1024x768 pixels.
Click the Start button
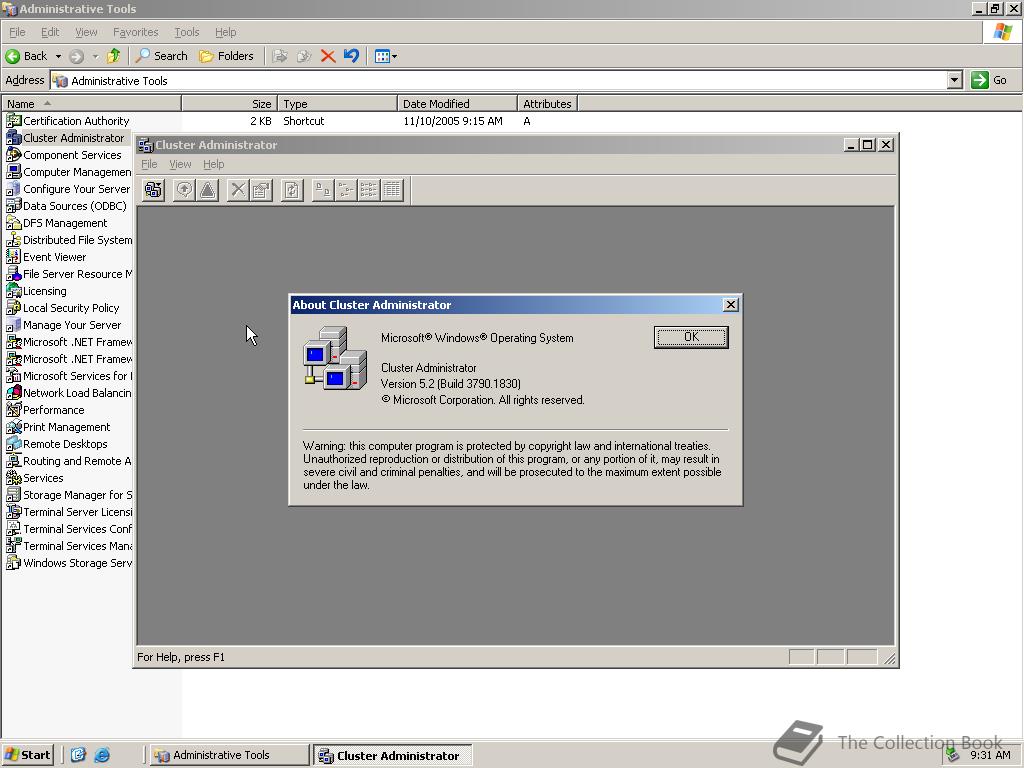[27, 755]
